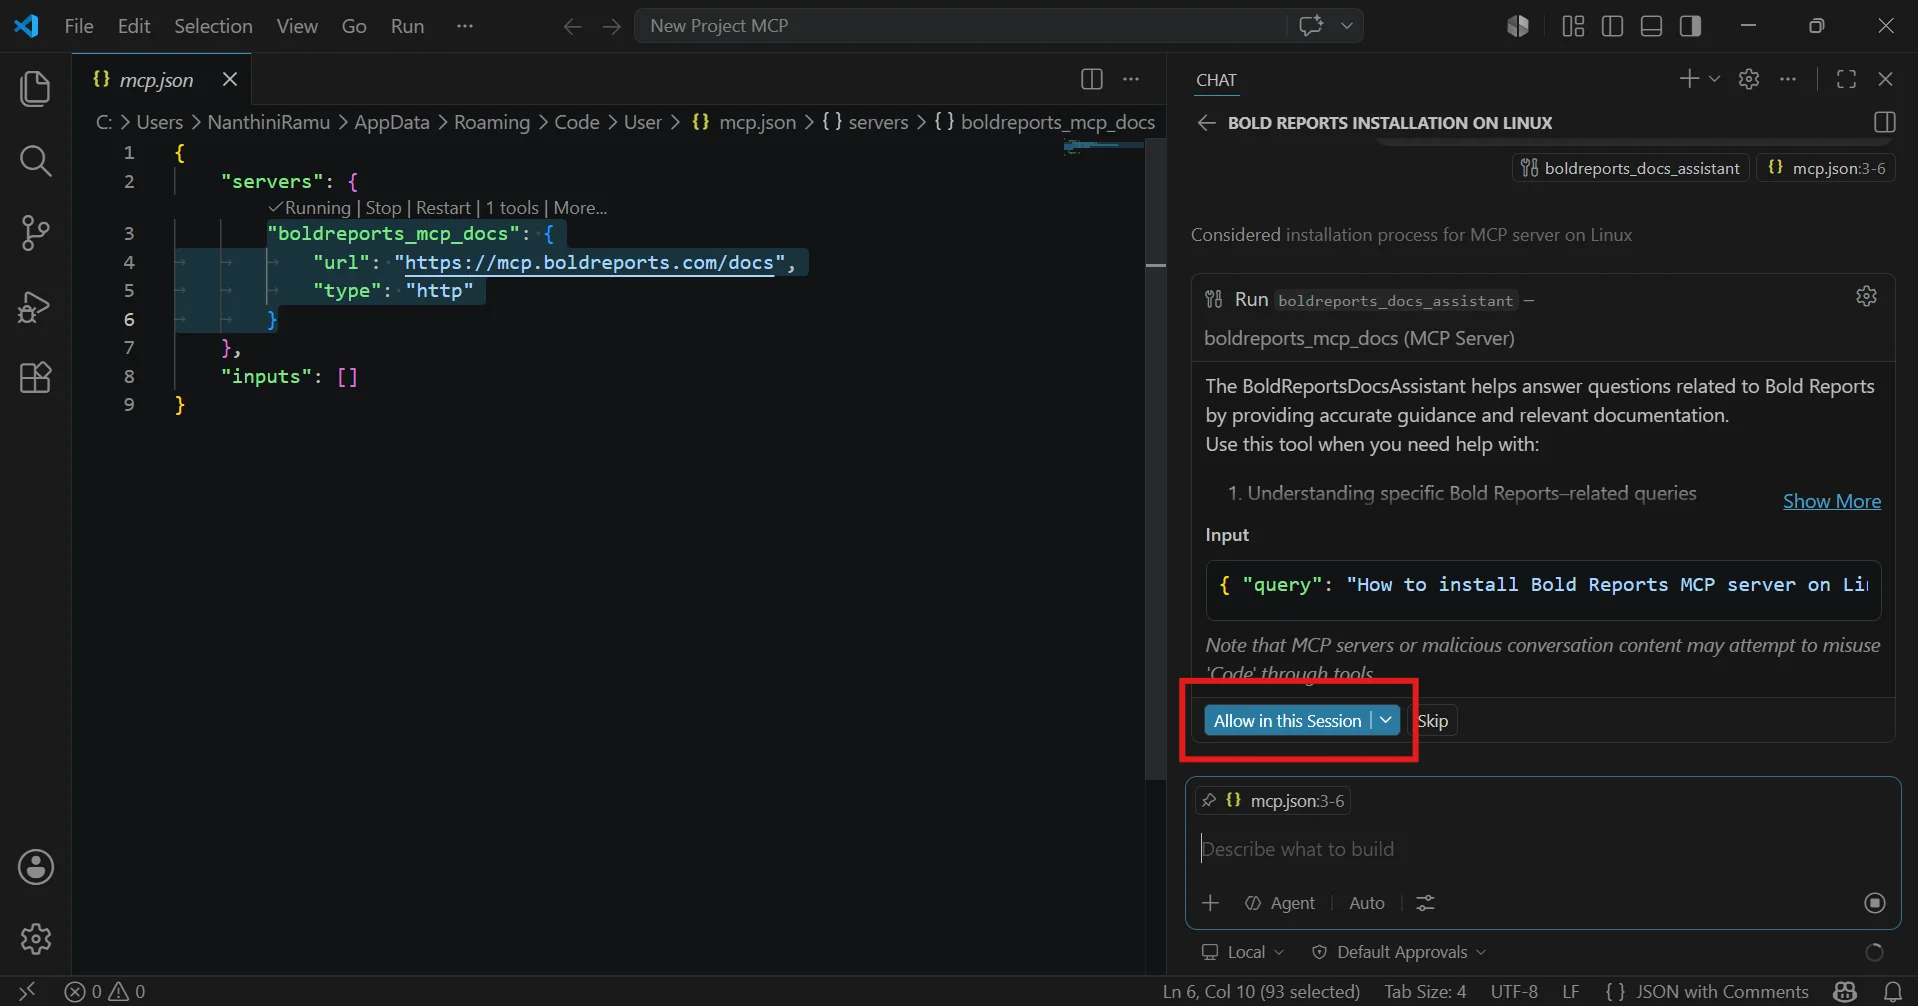
Task: Expand the new chat dropdown chevron
Action: (1714, 79)
